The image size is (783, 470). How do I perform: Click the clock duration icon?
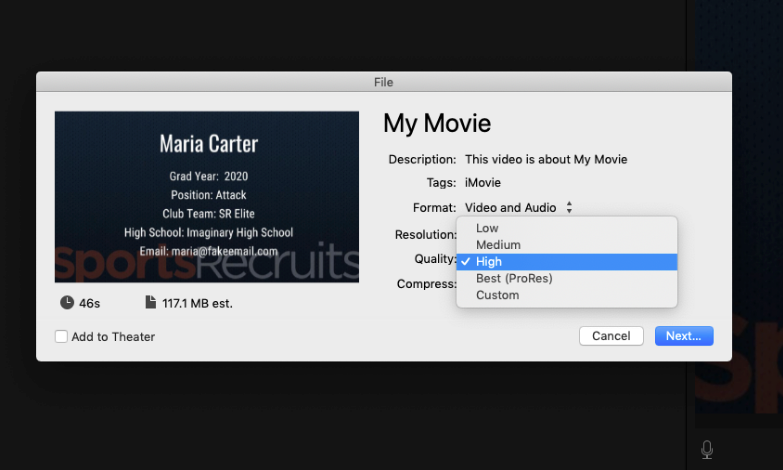pyautogui.click(x=67, y=303)
